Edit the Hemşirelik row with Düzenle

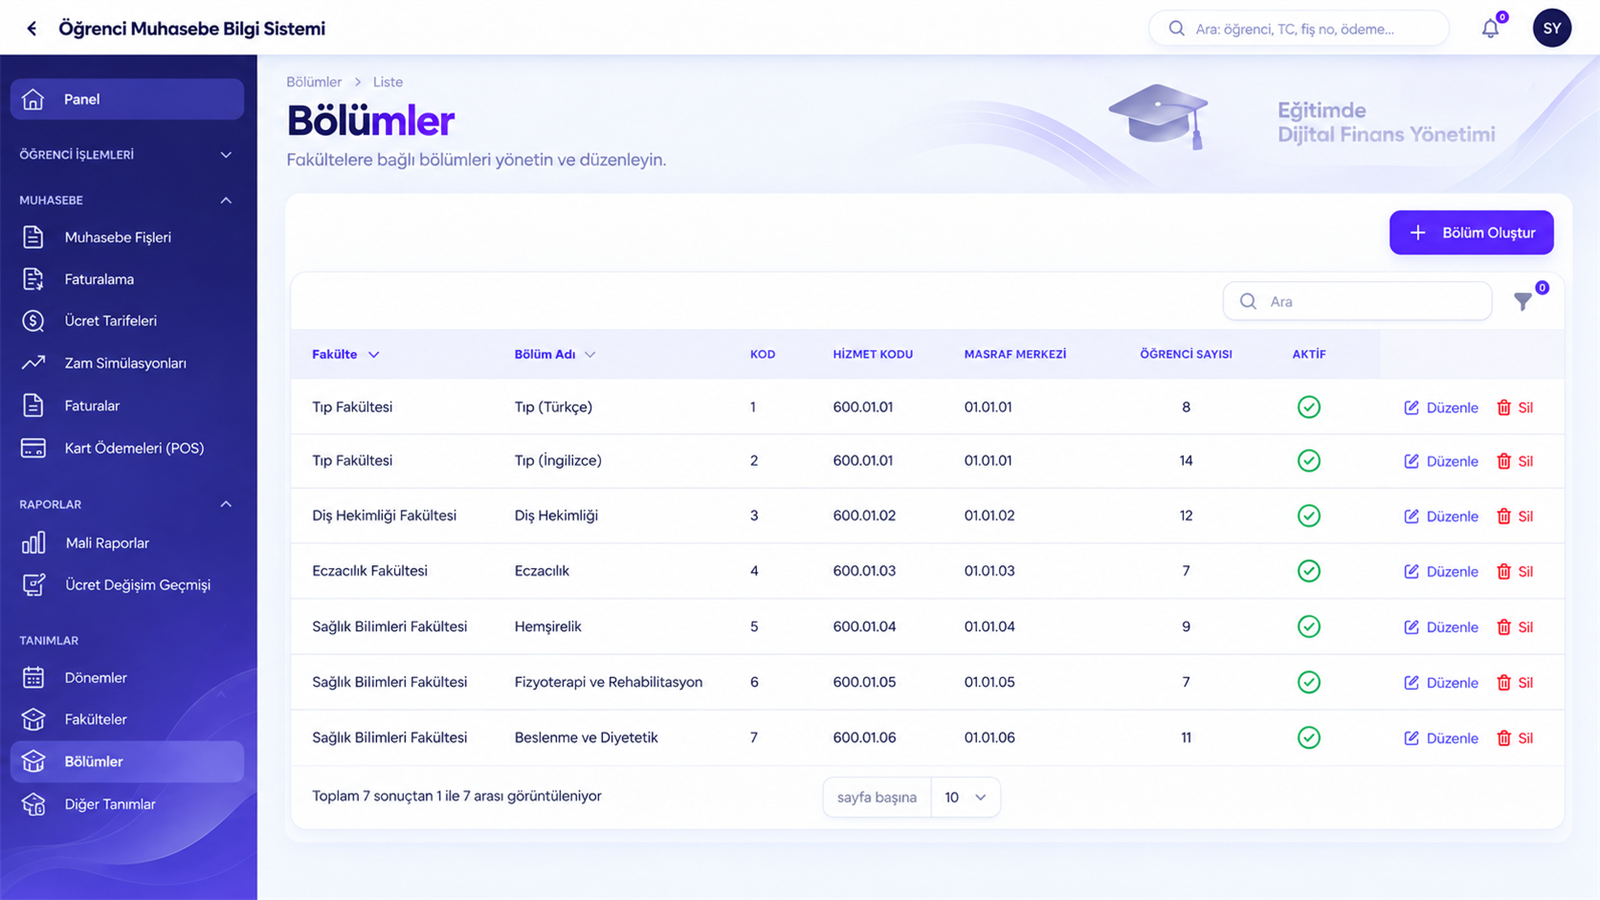[x=1441, y=627]
